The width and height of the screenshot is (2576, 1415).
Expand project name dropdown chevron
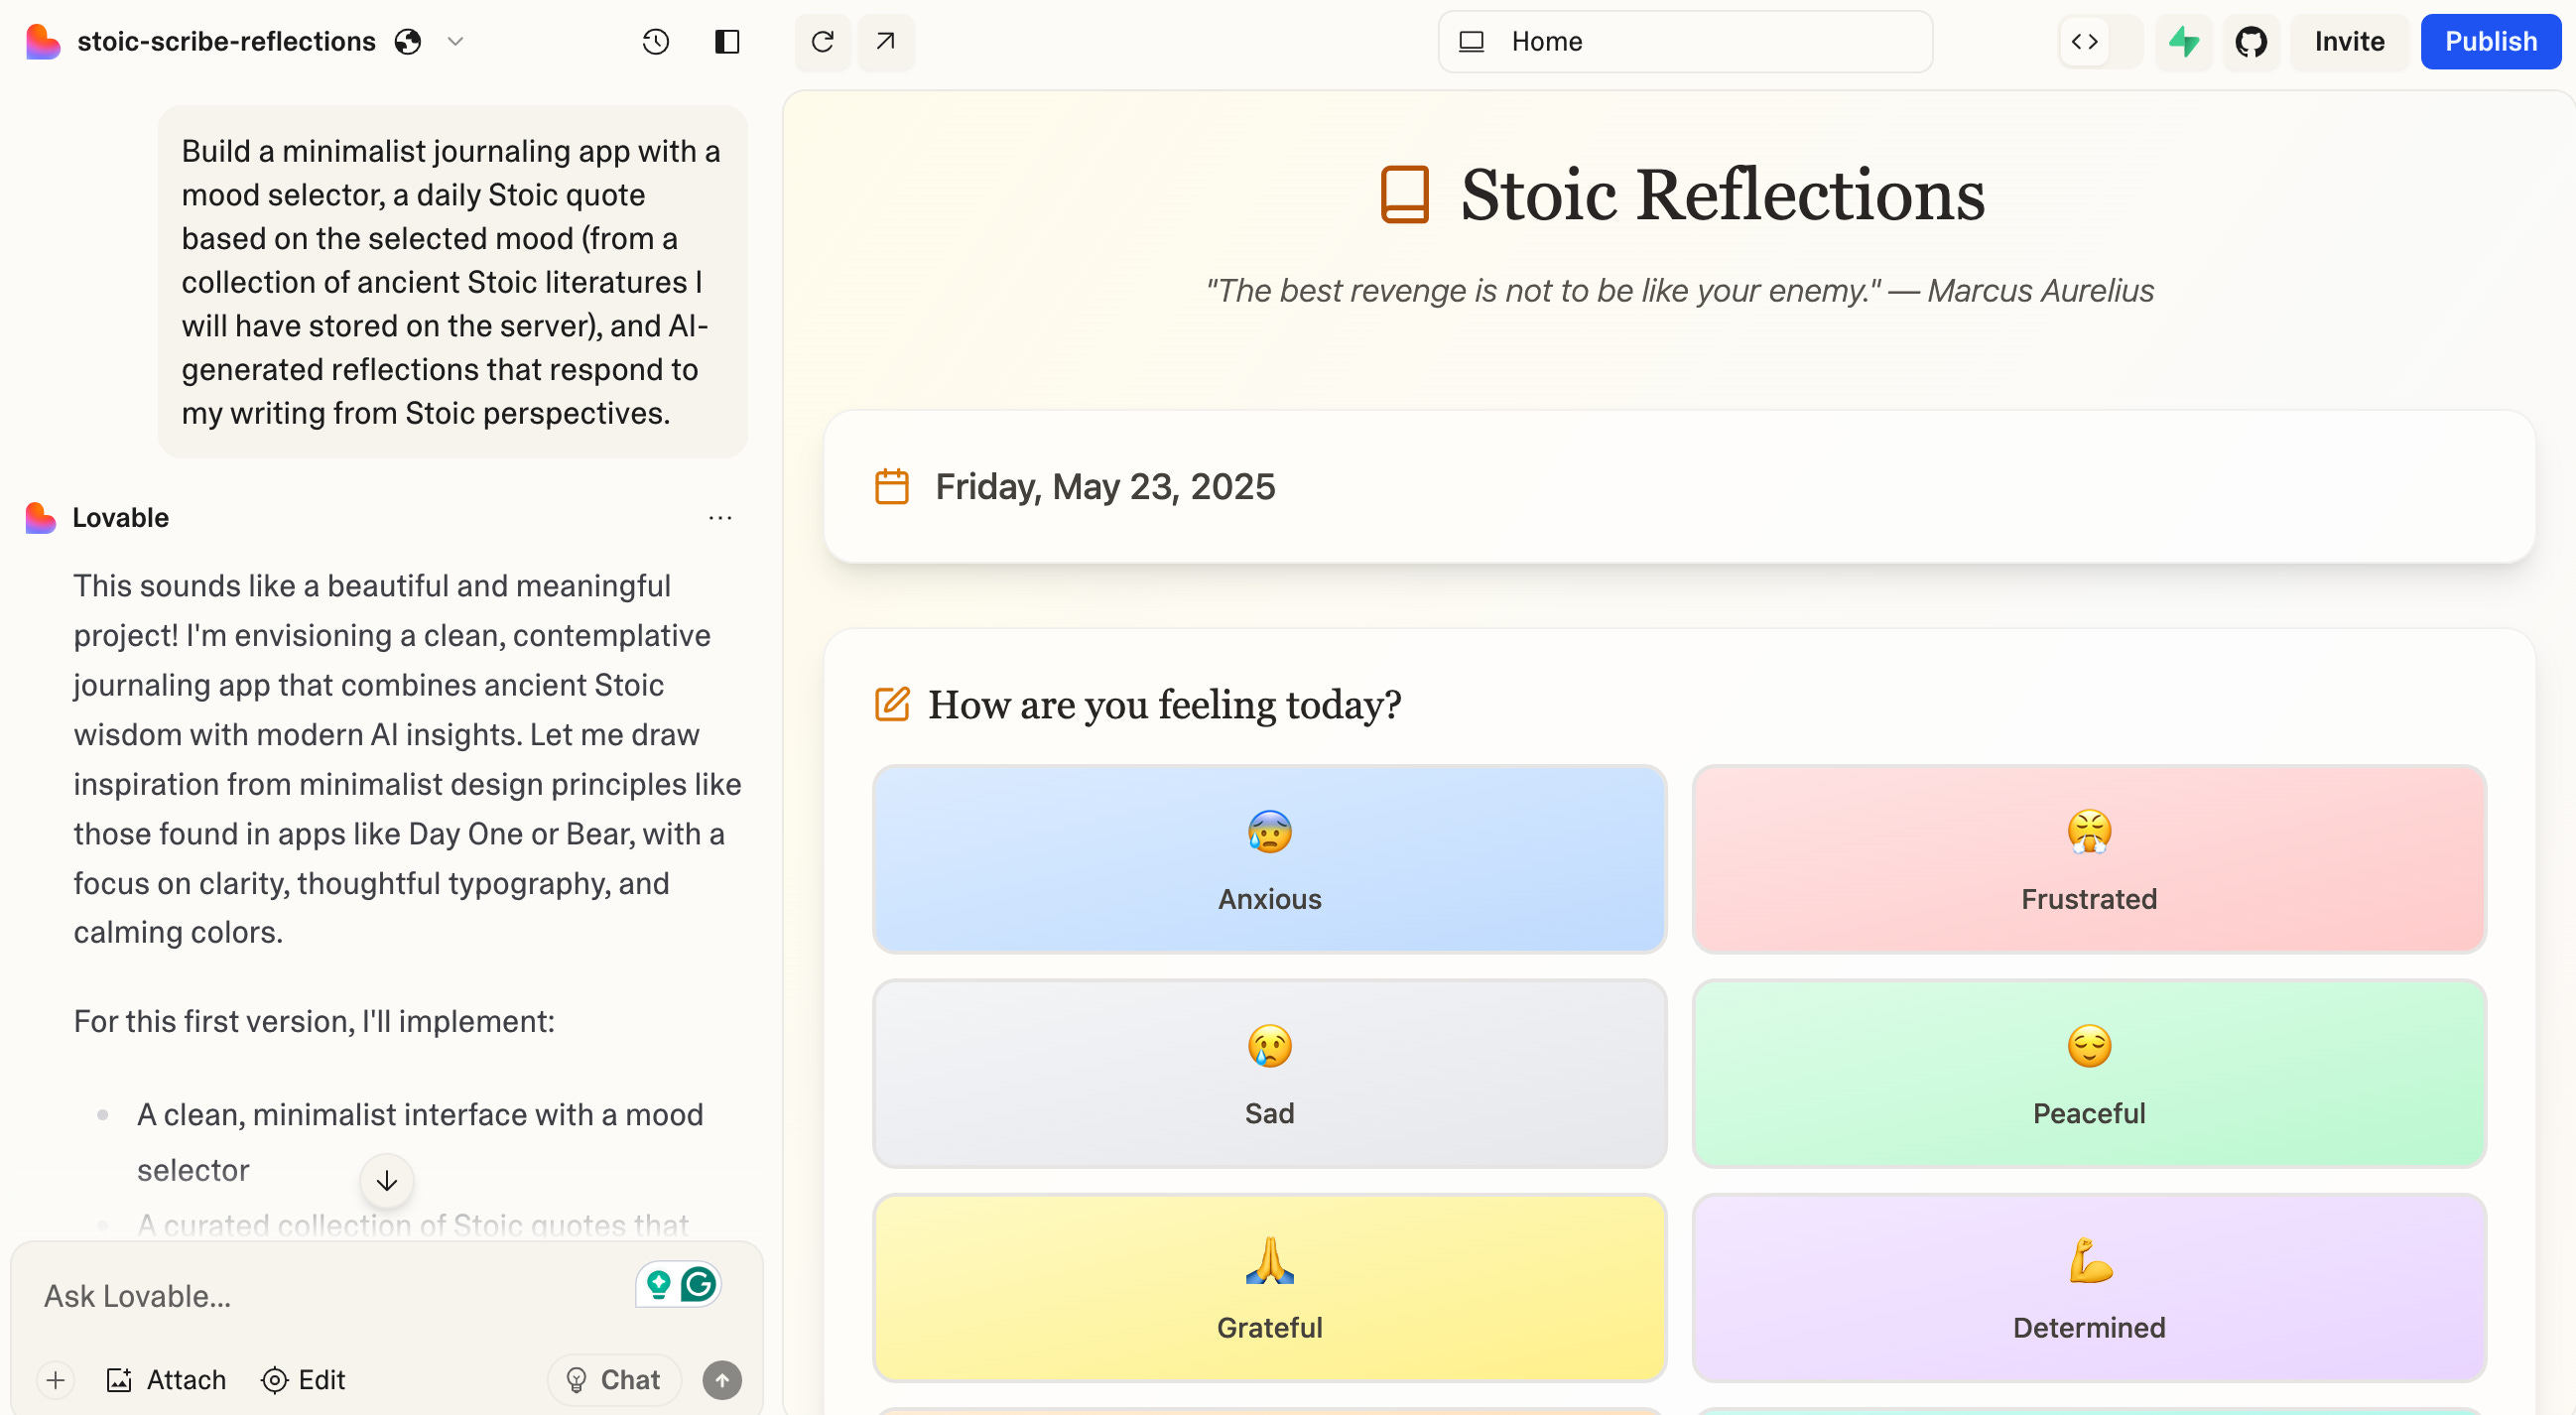point(455,41)
